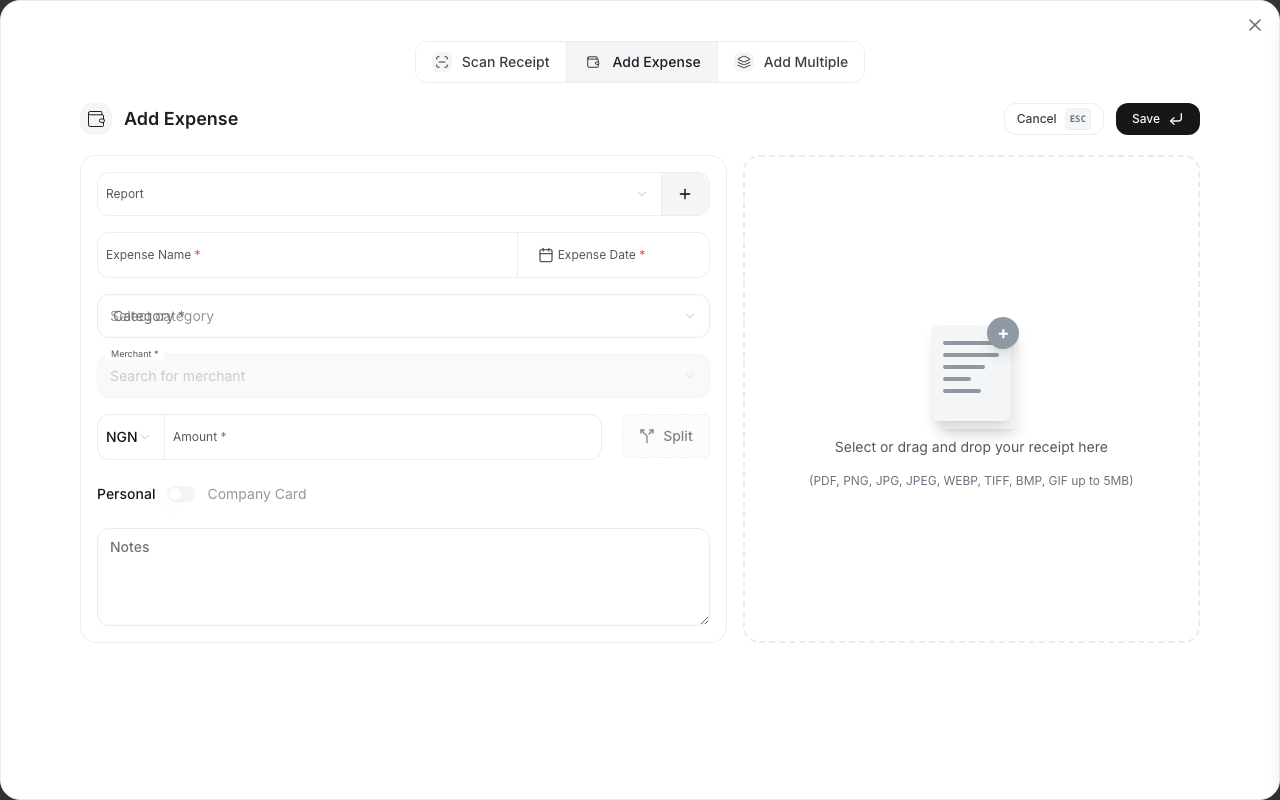1280x800 pixels.
Task: Switch to the Add Multiple tab
Action: click(791, 62)
